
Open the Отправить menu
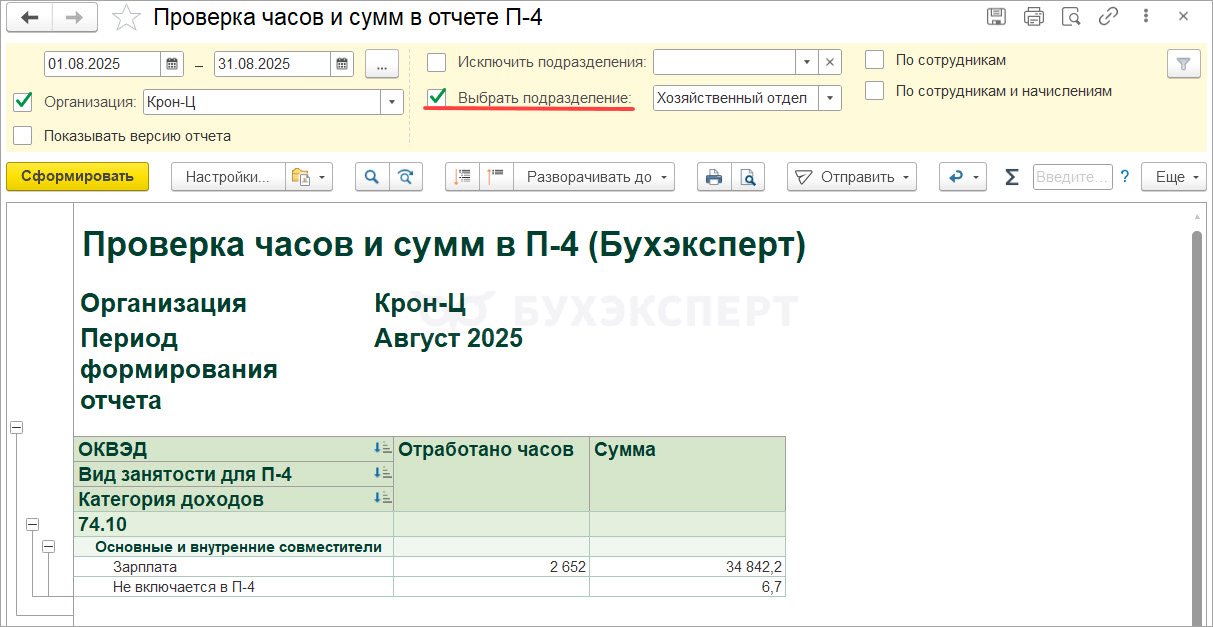(852, 177)
